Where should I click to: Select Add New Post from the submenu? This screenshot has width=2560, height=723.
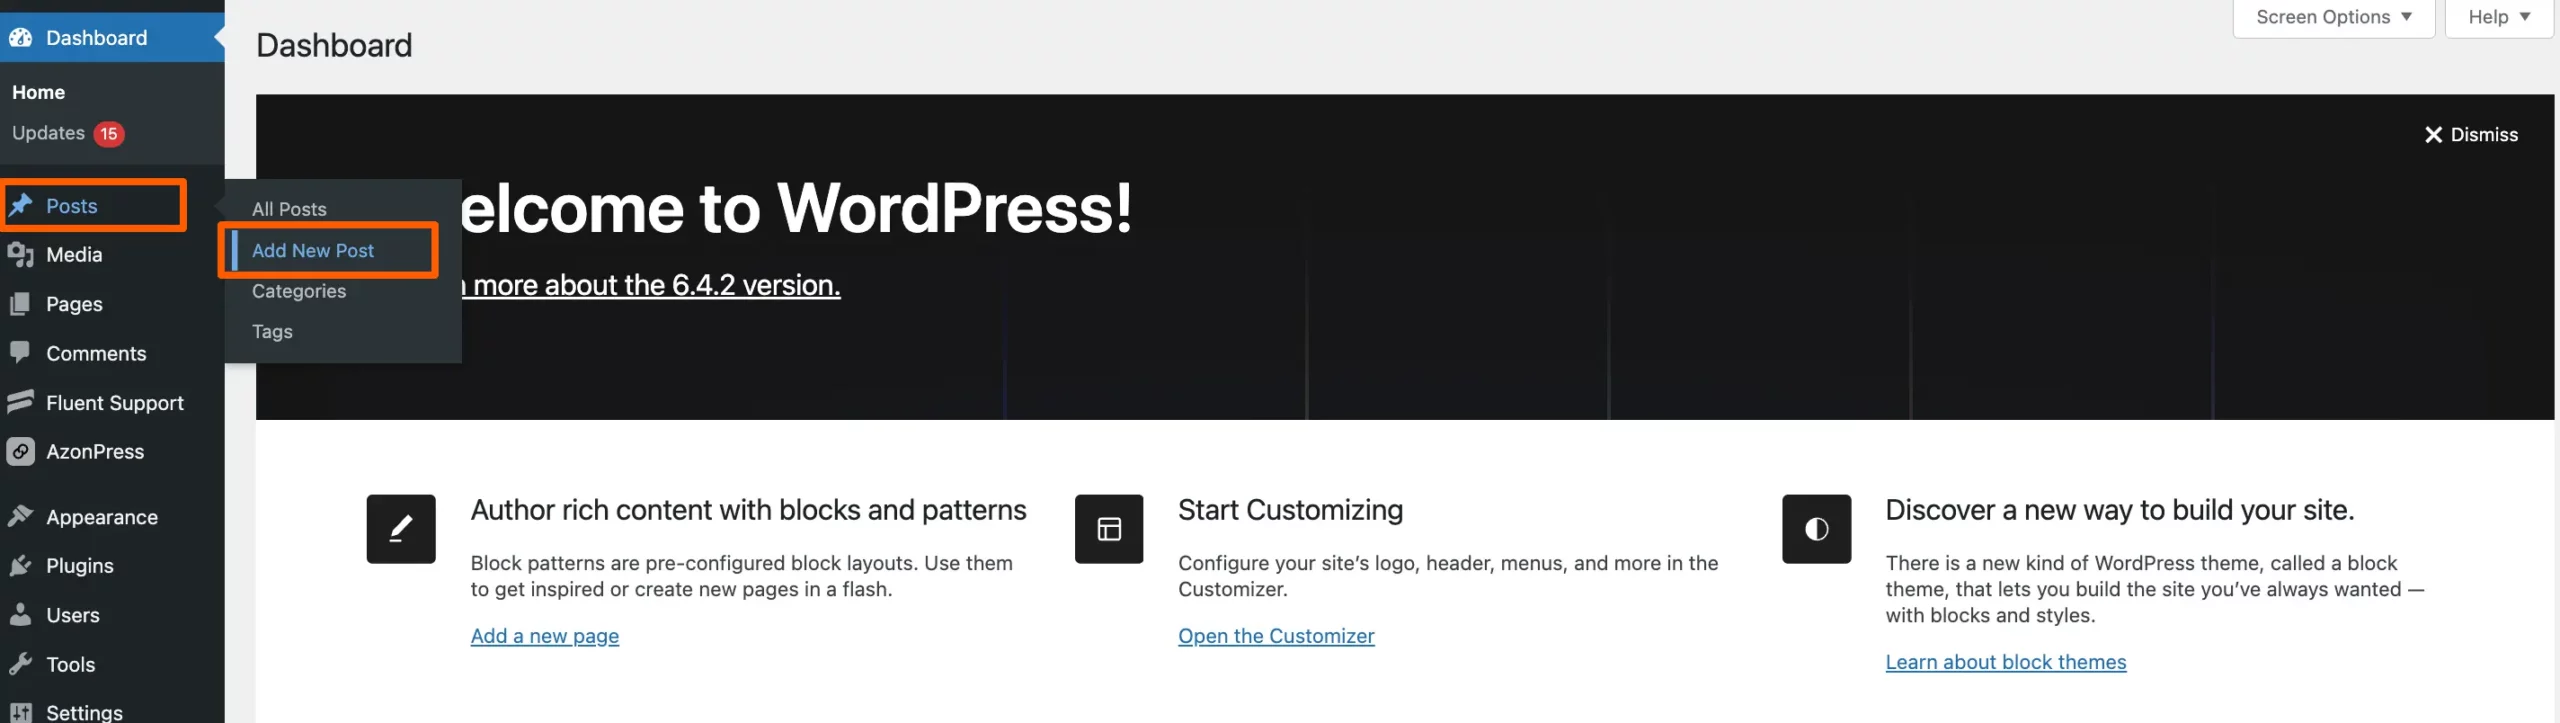click(313, 250)
